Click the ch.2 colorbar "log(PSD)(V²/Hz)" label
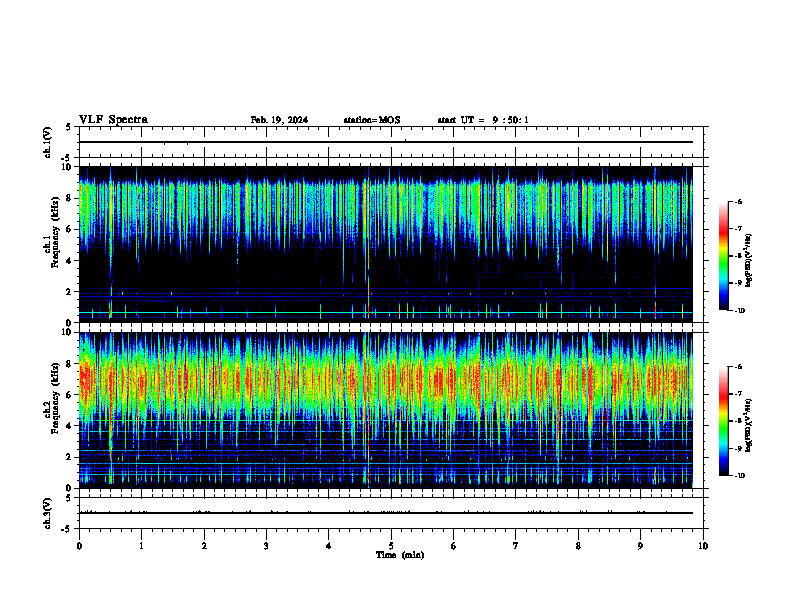This screenshot has width=792, height=612. 749,426
